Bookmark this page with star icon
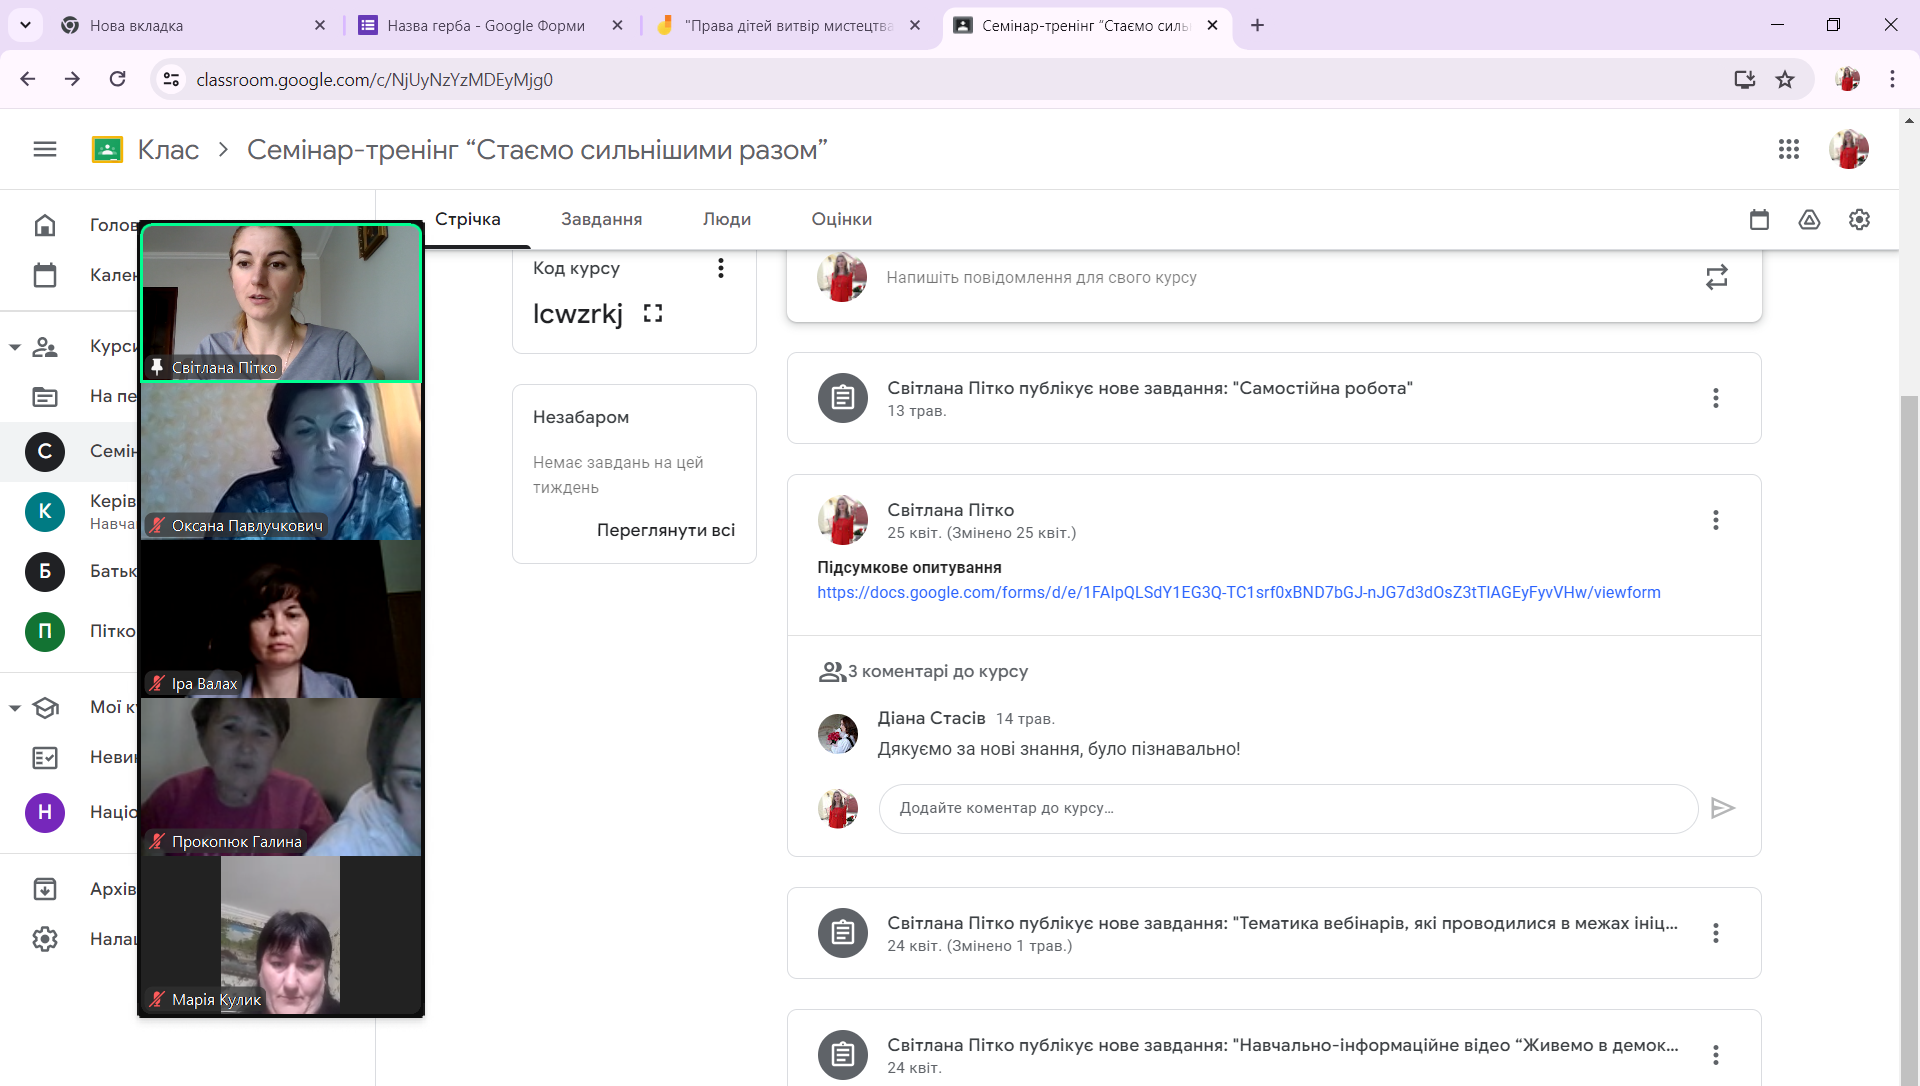This screenshot has height=1086, width=1920. 1785,80
